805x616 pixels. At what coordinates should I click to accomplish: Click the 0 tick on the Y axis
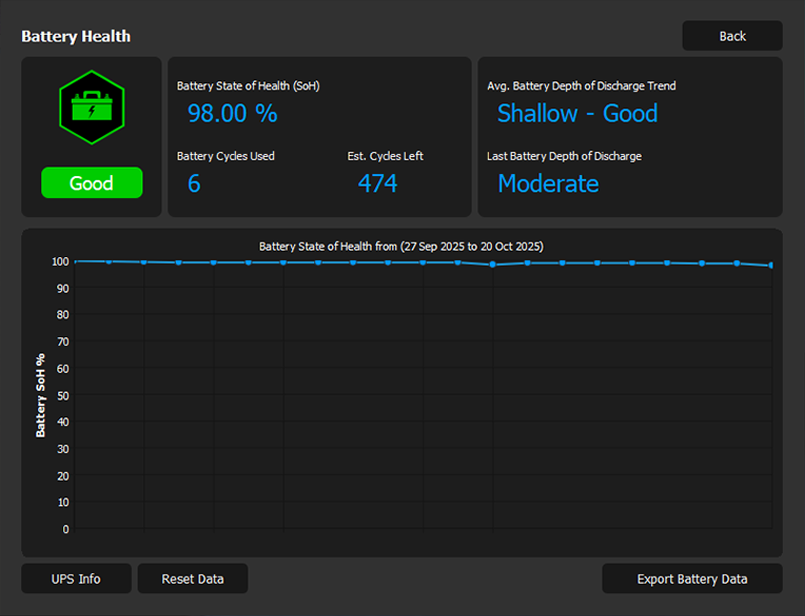(x=66, y=529)
